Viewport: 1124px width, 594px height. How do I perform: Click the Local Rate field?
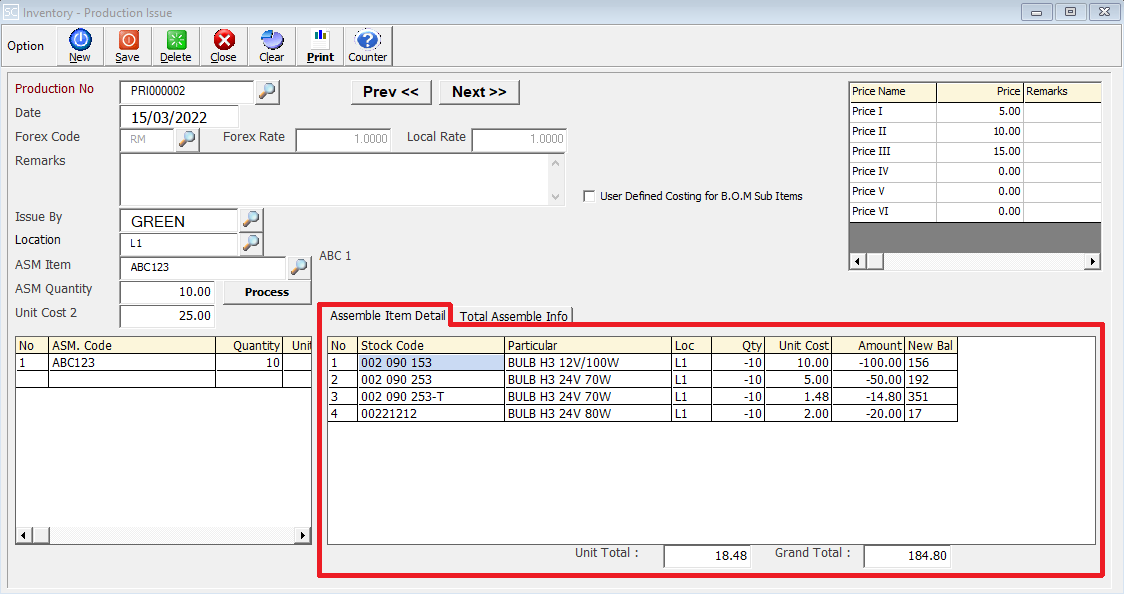[x=520, y=139]
